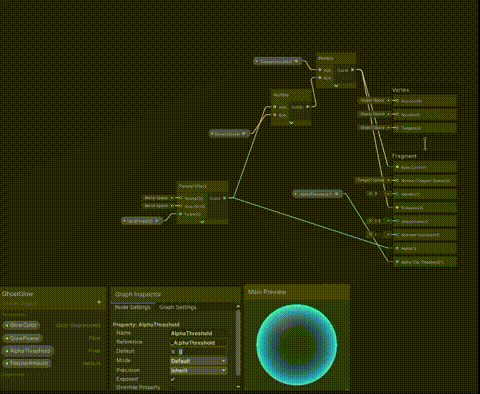Click the Fresnel Effect Normal input port
The width and height of the screenshot is (480, 394).
pyautogui.click(x=180, y=198)
